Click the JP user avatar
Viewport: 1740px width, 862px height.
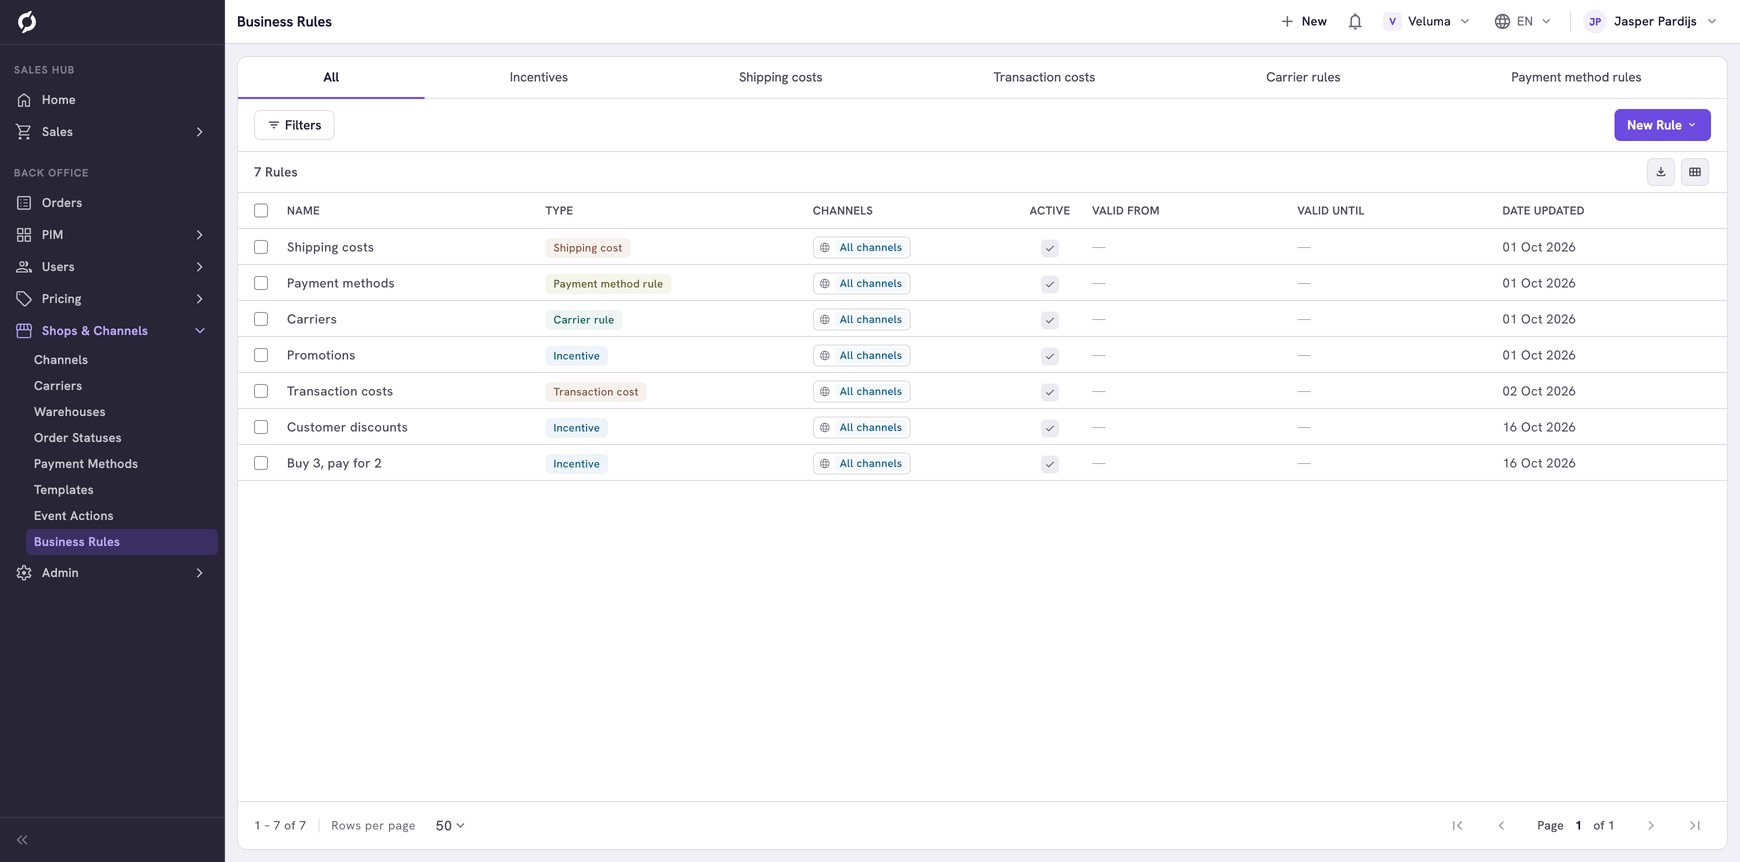tap(1595, 21)
